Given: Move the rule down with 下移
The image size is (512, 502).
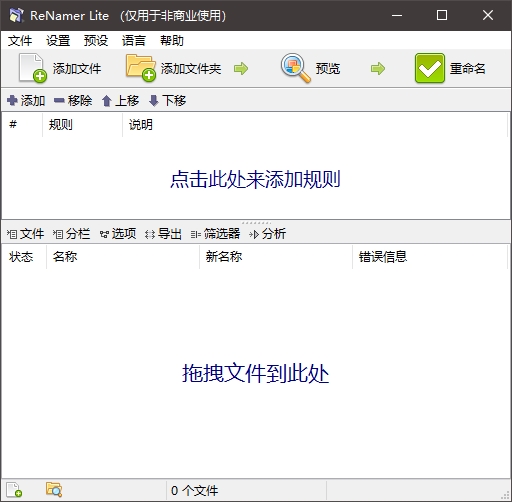Looking at the screenshot, I should click(x=167, y=100).
